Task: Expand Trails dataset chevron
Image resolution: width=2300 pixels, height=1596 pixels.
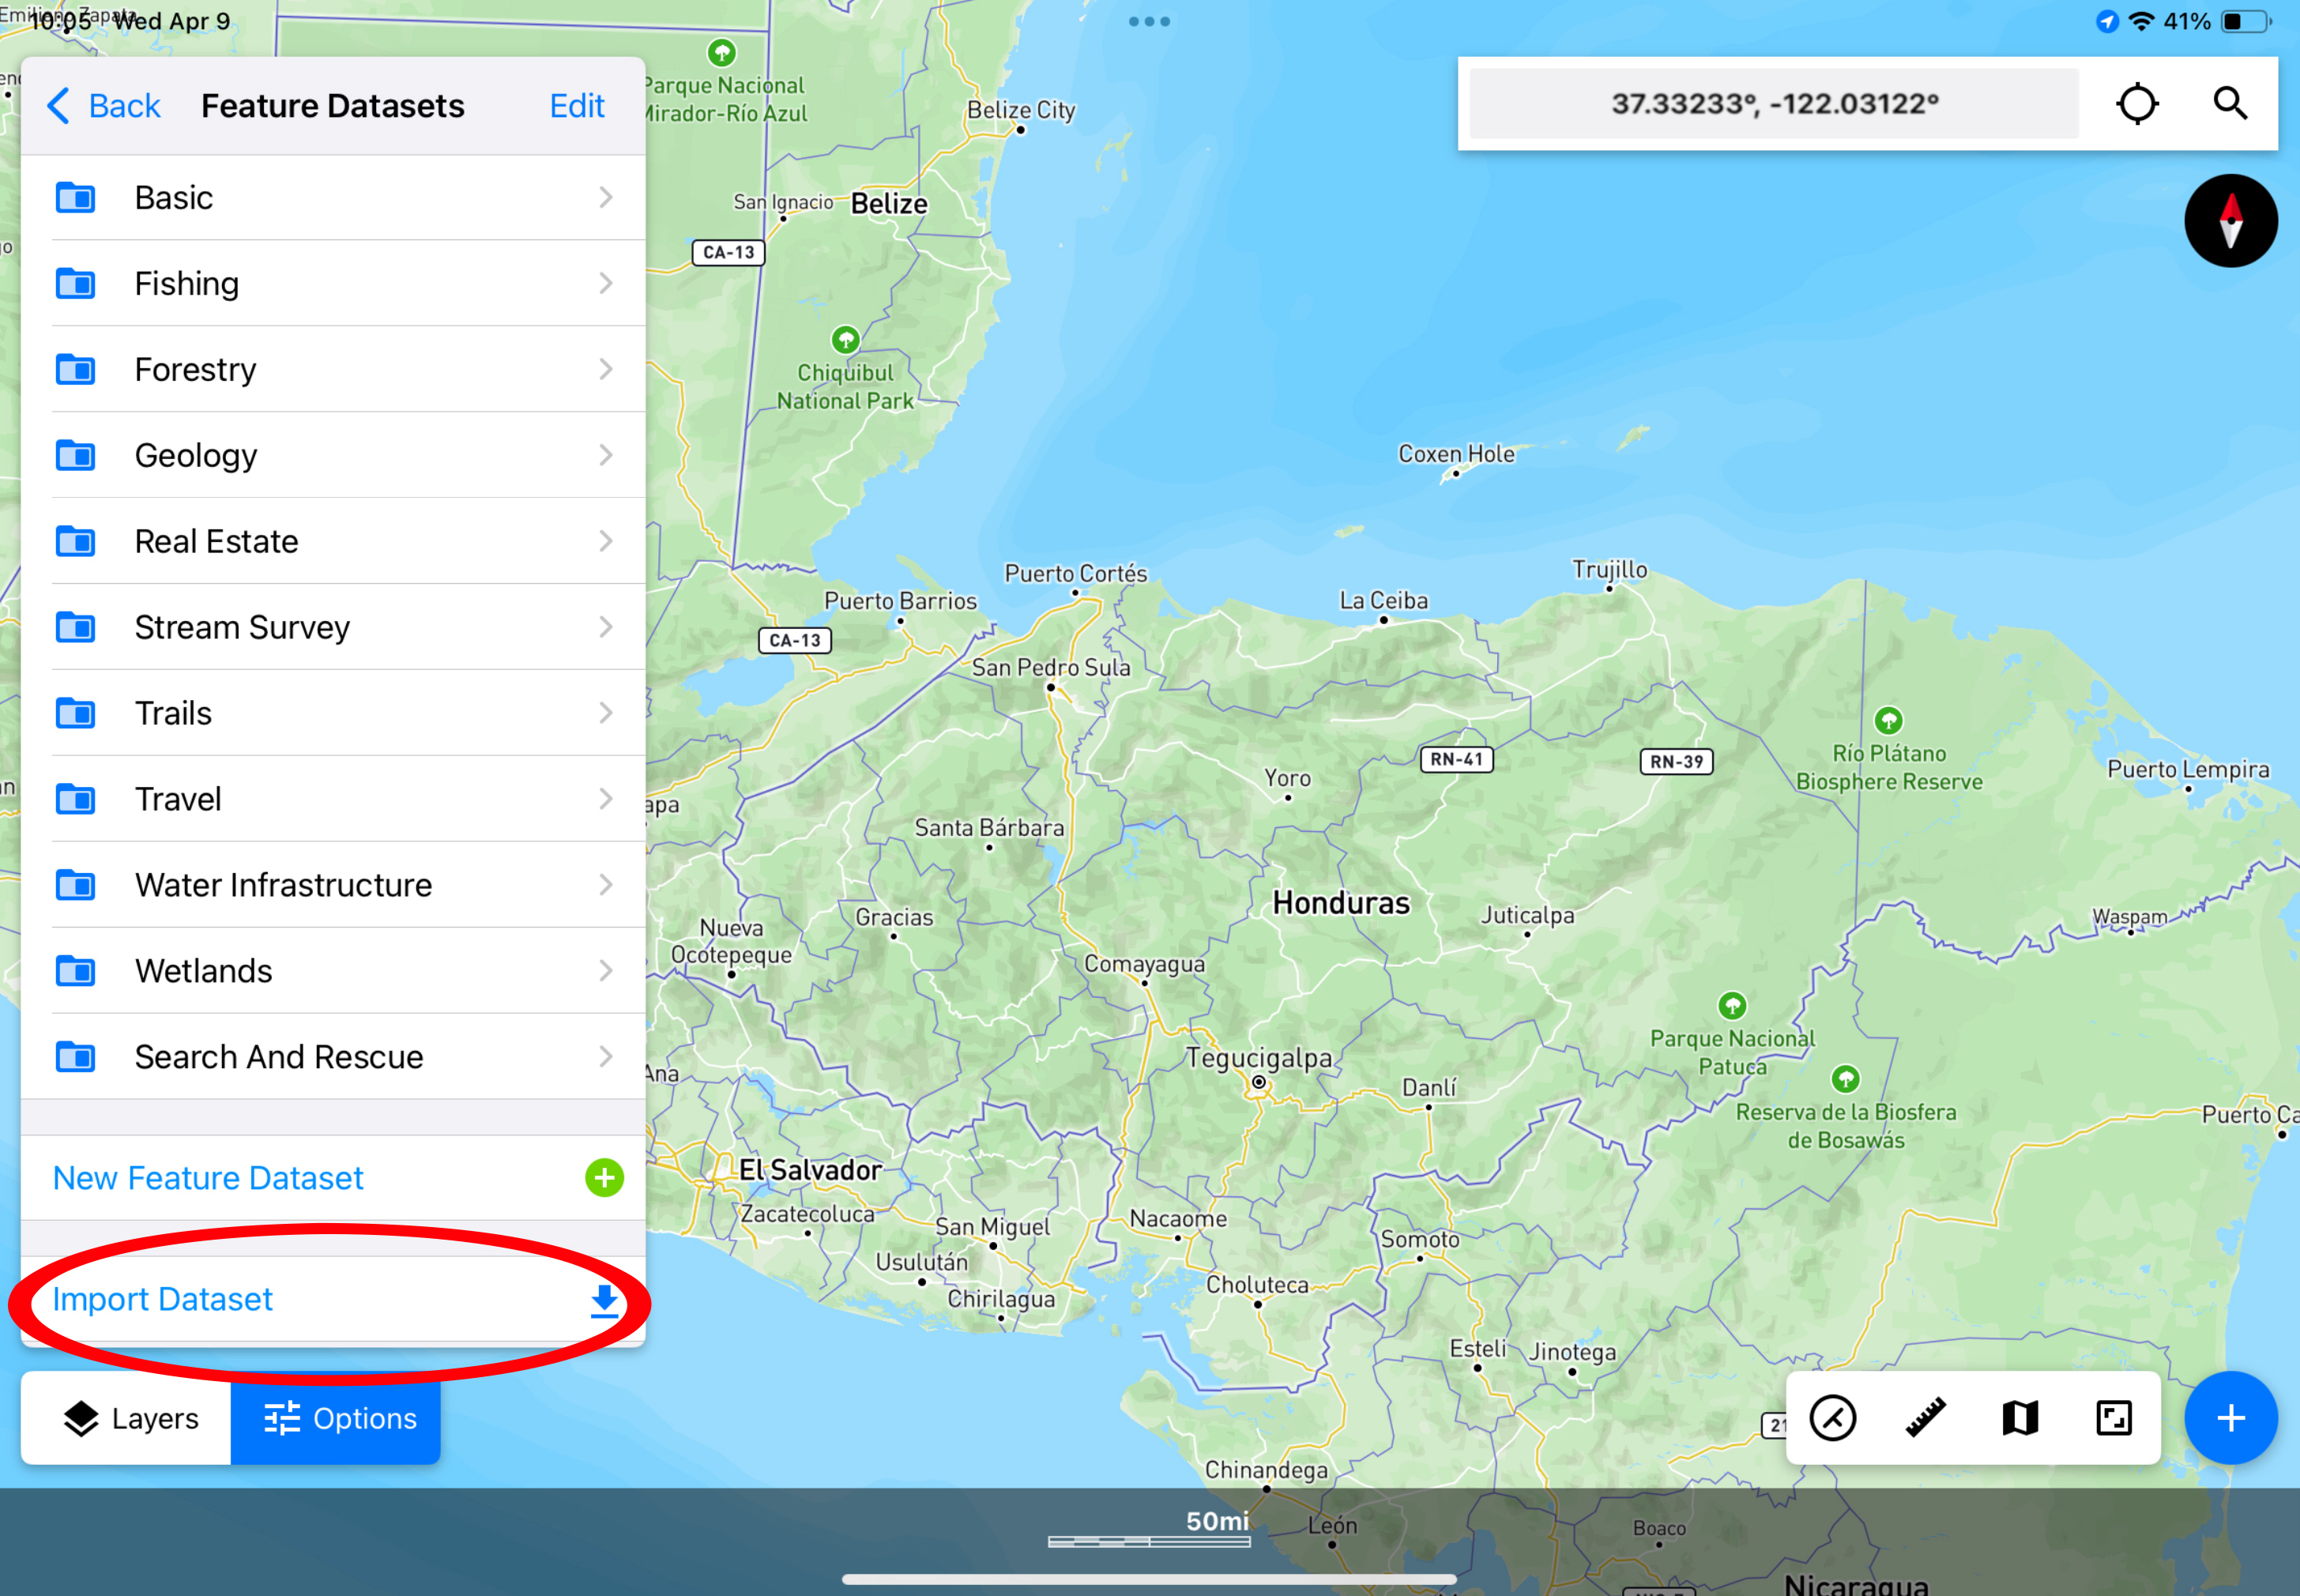Action: (606, 714)
